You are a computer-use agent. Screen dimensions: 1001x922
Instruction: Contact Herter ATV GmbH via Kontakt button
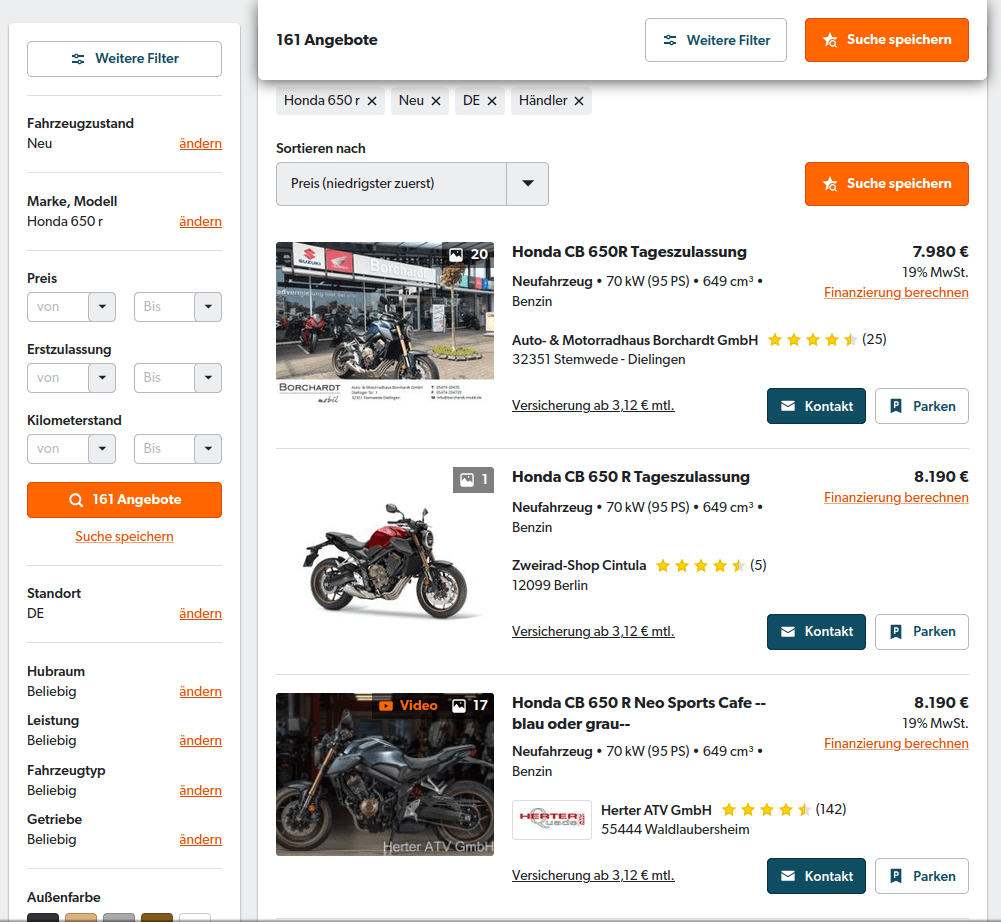pos(816,876)
